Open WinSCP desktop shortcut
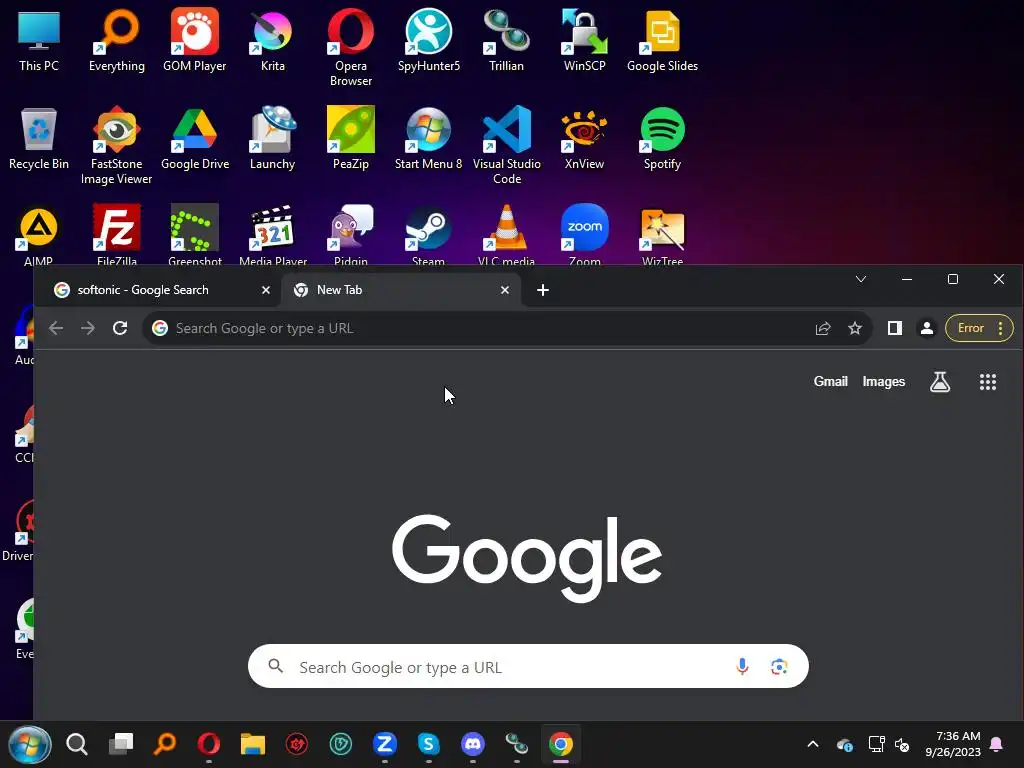 click(584, 40)
